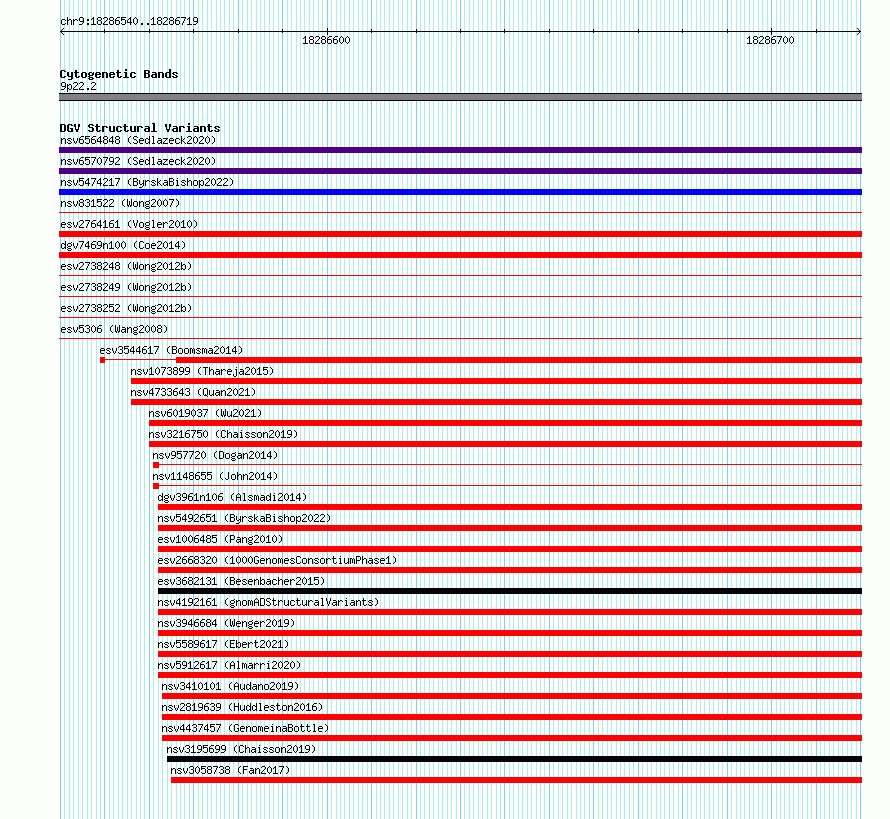This screenshot has width=890, height=819.
Task: Open variant nsv6564848 (Sedlazeck2020)
Action: pos(138,140)
